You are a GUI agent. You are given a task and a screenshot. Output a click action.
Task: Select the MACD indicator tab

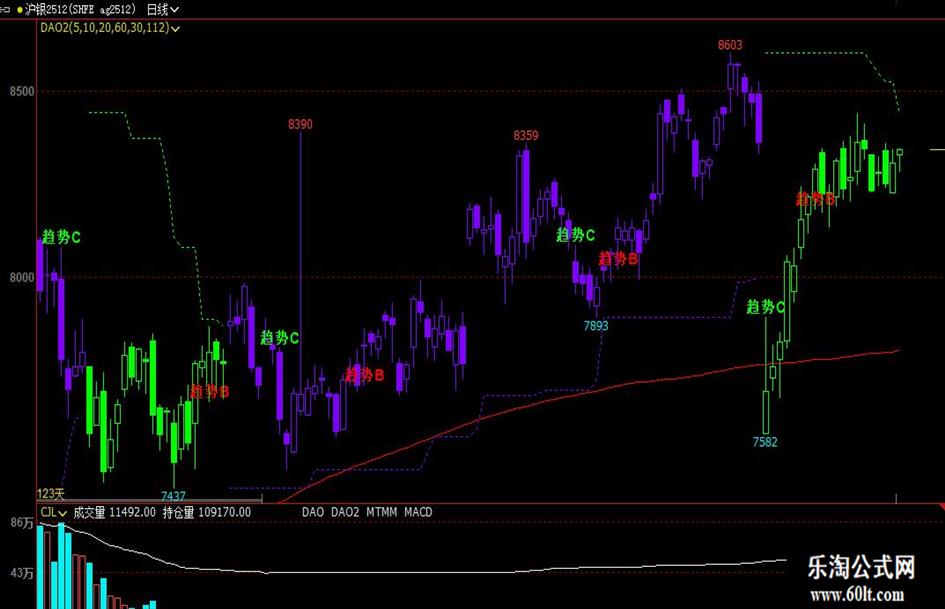418,512
